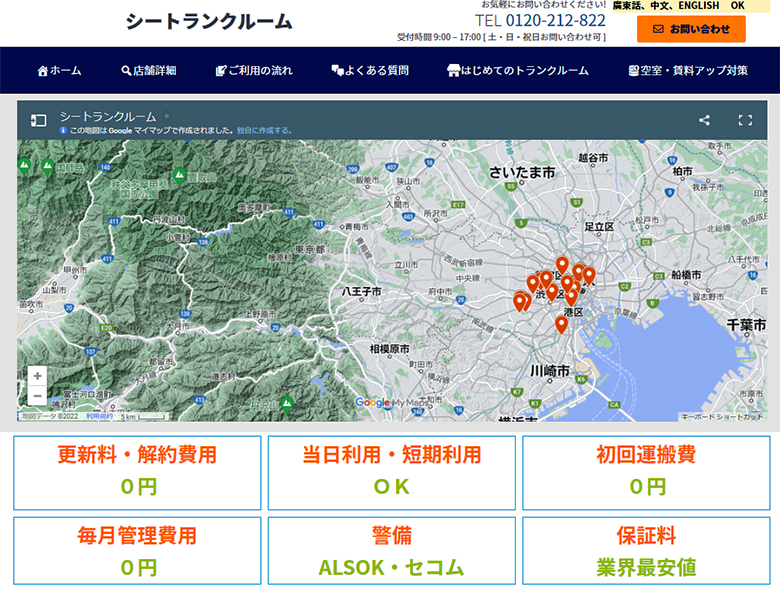The height and width of the screenshot is (589, 780).
Task: Click the お問い合わせ orange button
Action: click(x=691, y=29)
